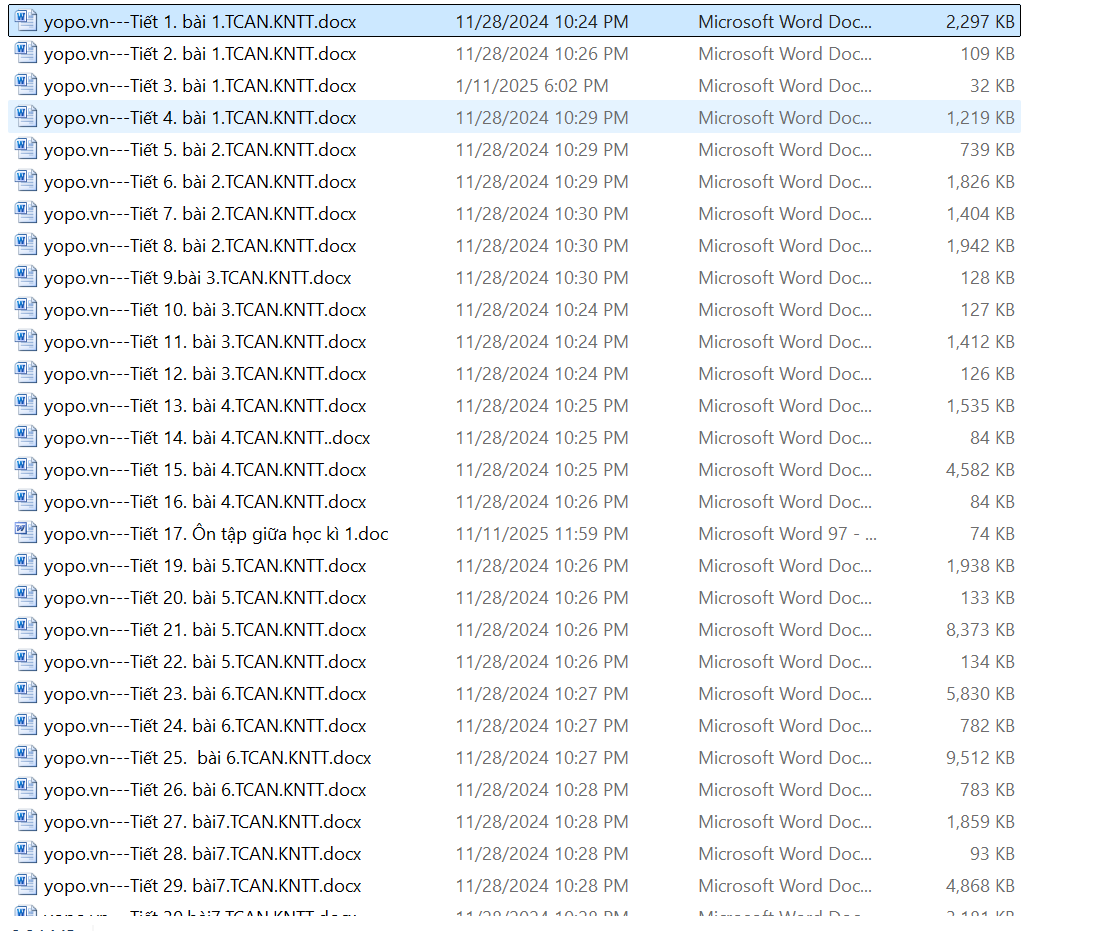Click the .doc icon for Tiết 17 Ôn tập
Image resolution: width=1113 pixels, height=931 pixels.
click(26, 533)
